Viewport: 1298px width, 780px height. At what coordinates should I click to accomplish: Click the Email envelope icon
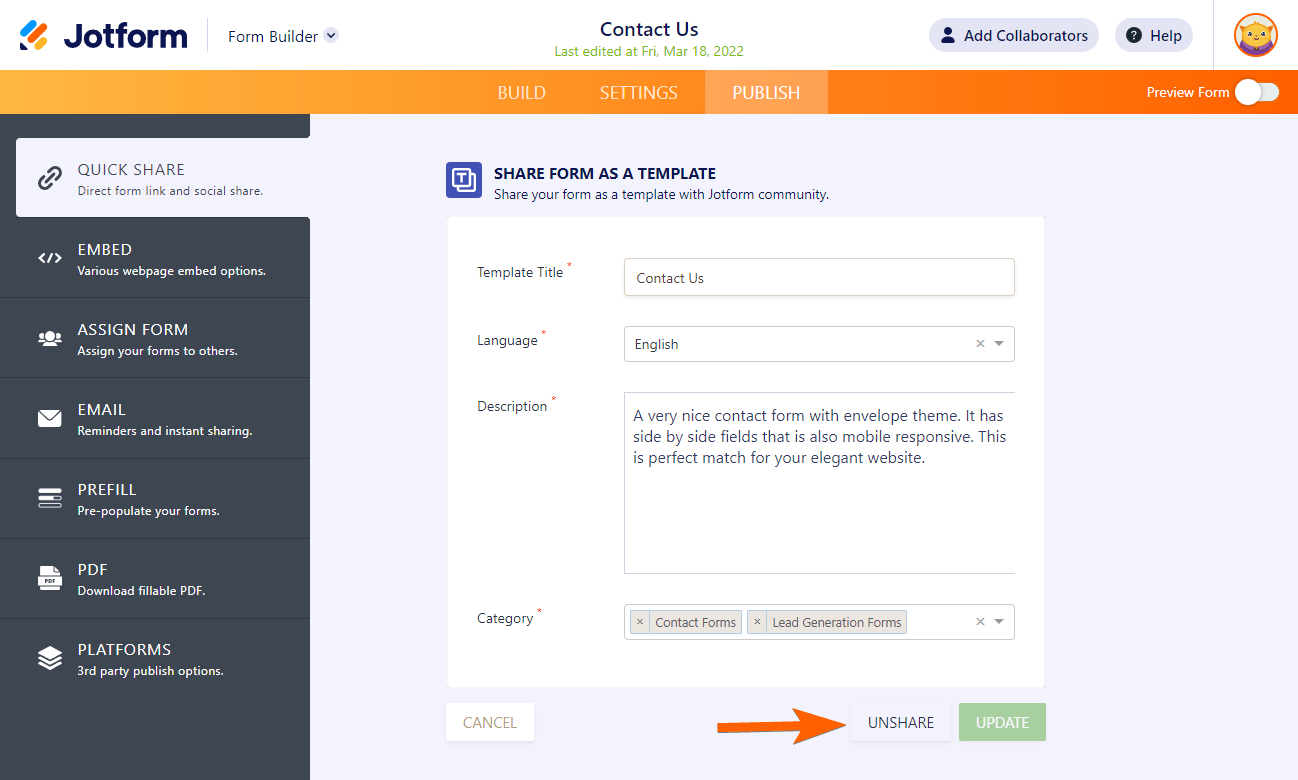(49, 418)
